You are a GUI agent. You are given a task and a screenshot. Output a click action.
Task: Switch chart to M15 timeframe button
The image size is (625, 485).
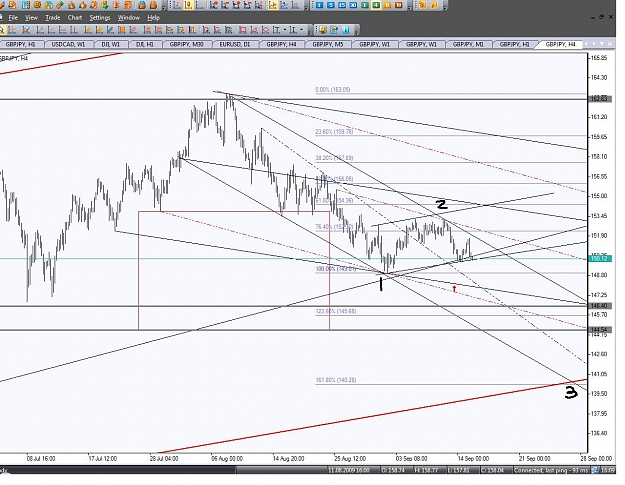click(x=342, y=5)
